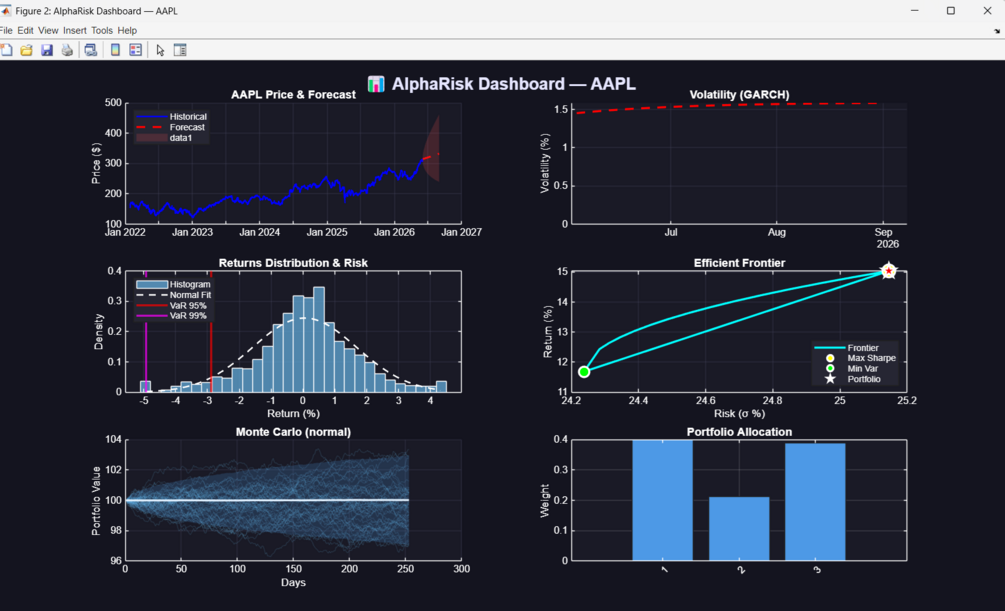Viewport: 1005px width, 611px height.
Task: Toggle the Edit Plot arrow tool
Action: 160,50
